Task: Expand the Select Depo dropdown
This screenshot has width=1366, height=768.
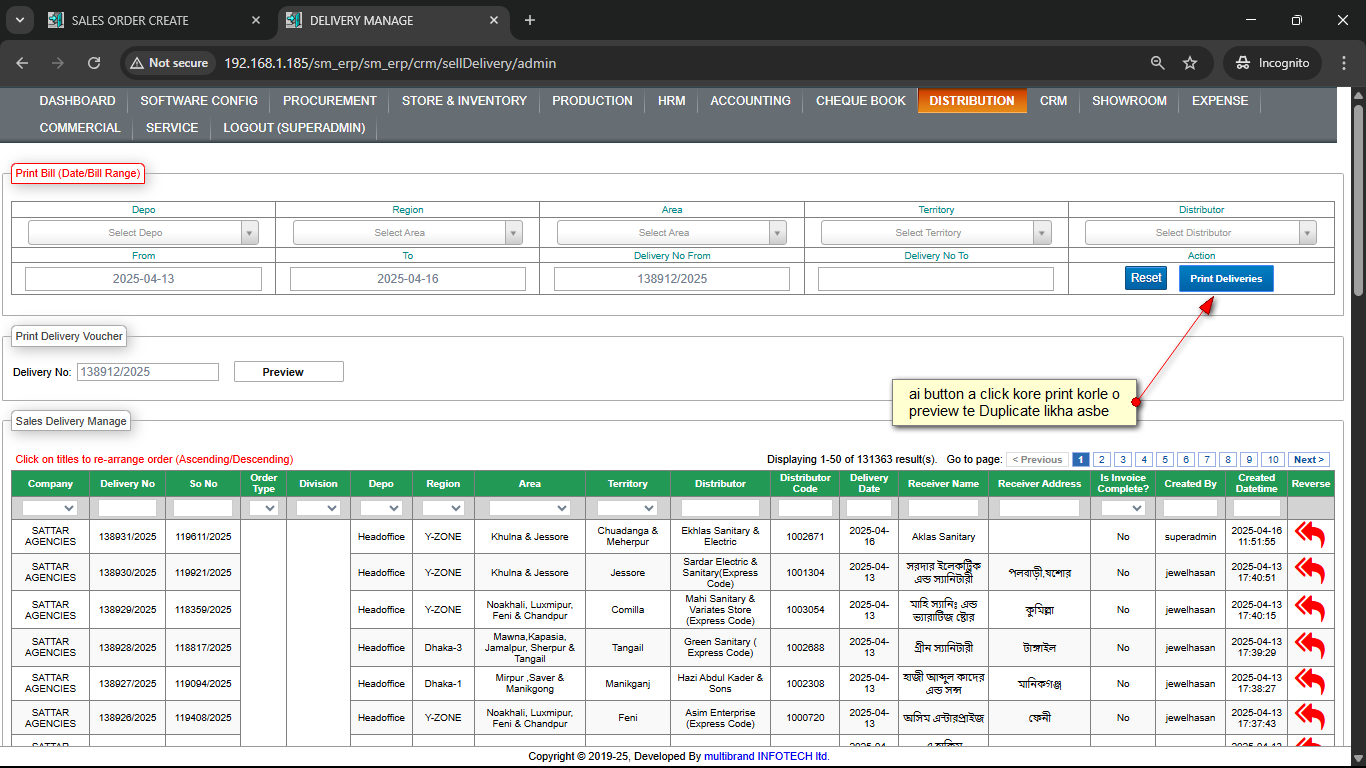Action: click(143, 233)
